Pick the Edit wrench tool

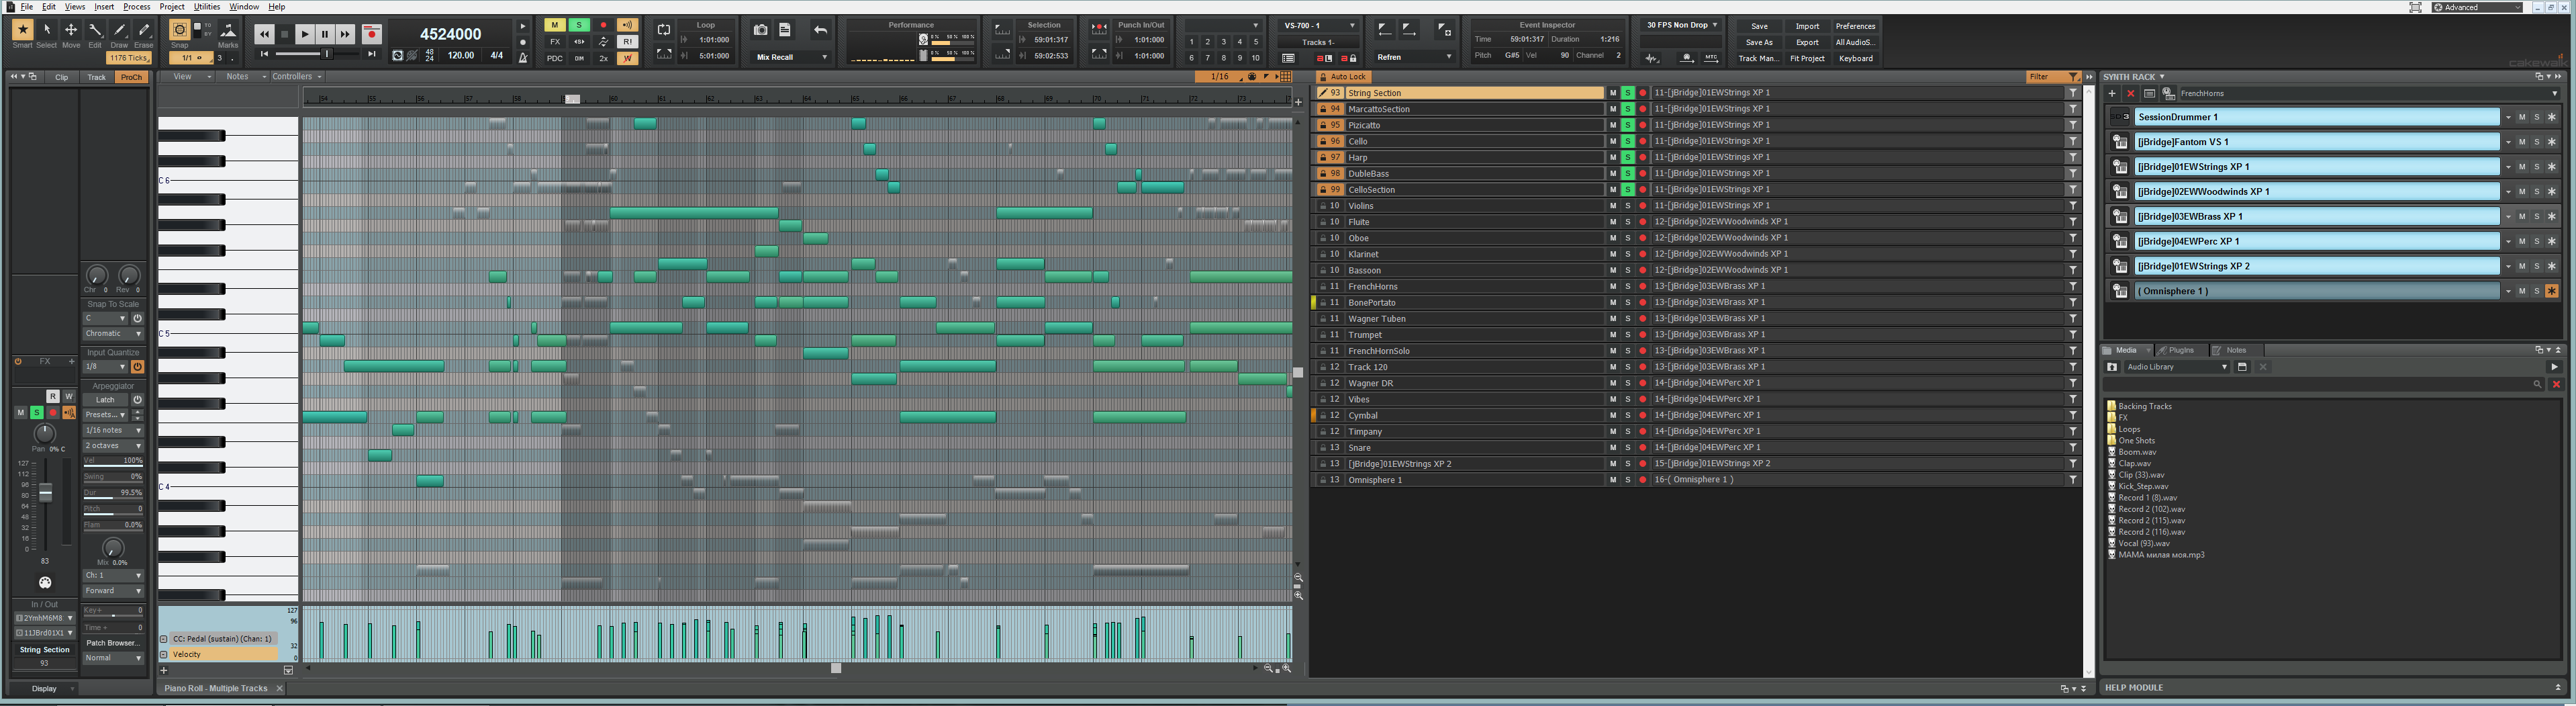(95, 30)
